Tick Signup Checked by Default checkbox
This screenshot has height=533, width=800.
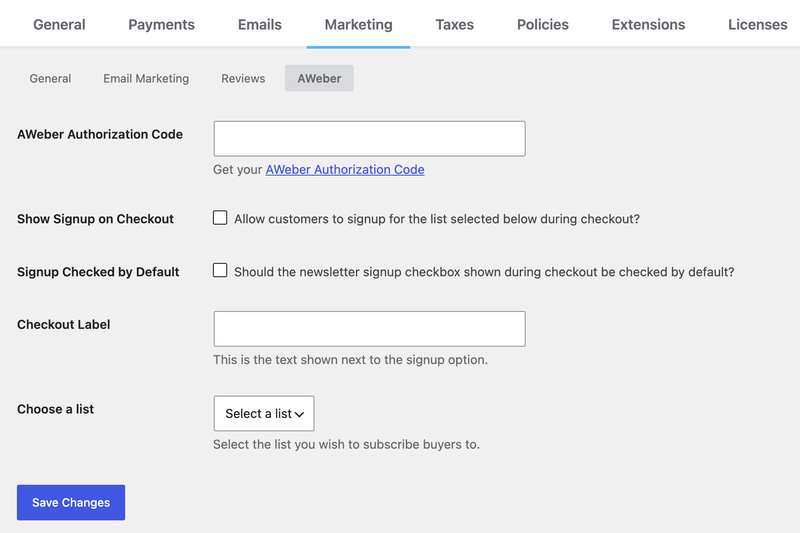point(220,270)
